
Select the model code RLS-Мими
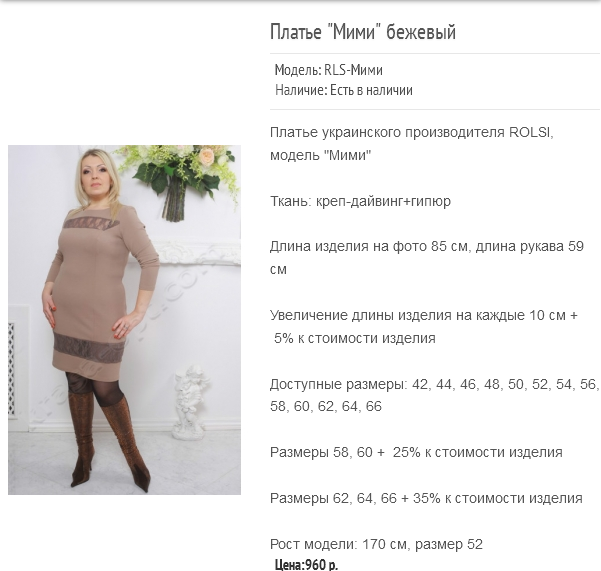point(353,70)
